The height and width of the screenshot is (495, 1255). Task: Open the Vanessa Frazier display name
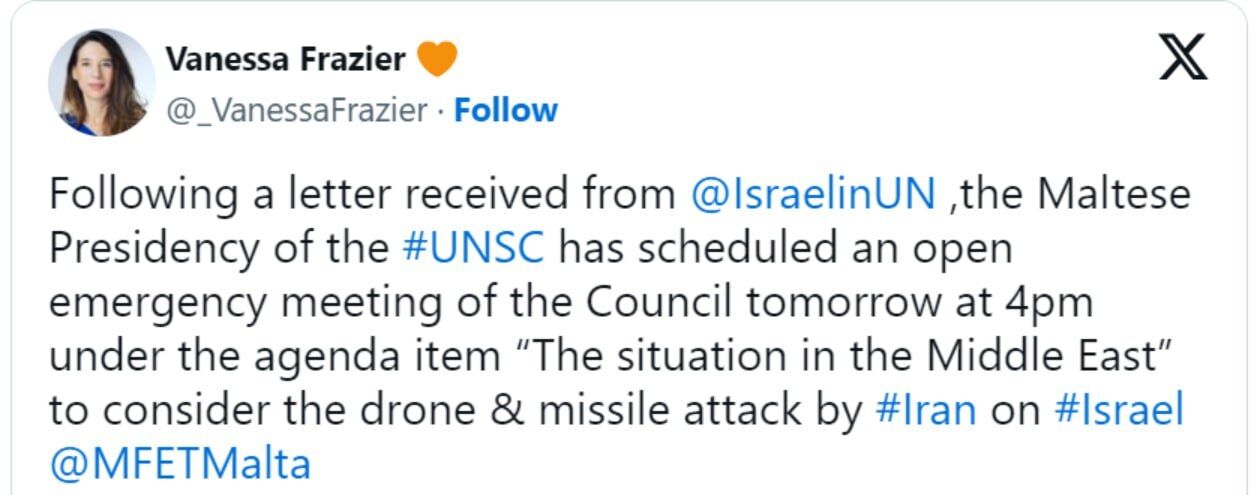286,60
